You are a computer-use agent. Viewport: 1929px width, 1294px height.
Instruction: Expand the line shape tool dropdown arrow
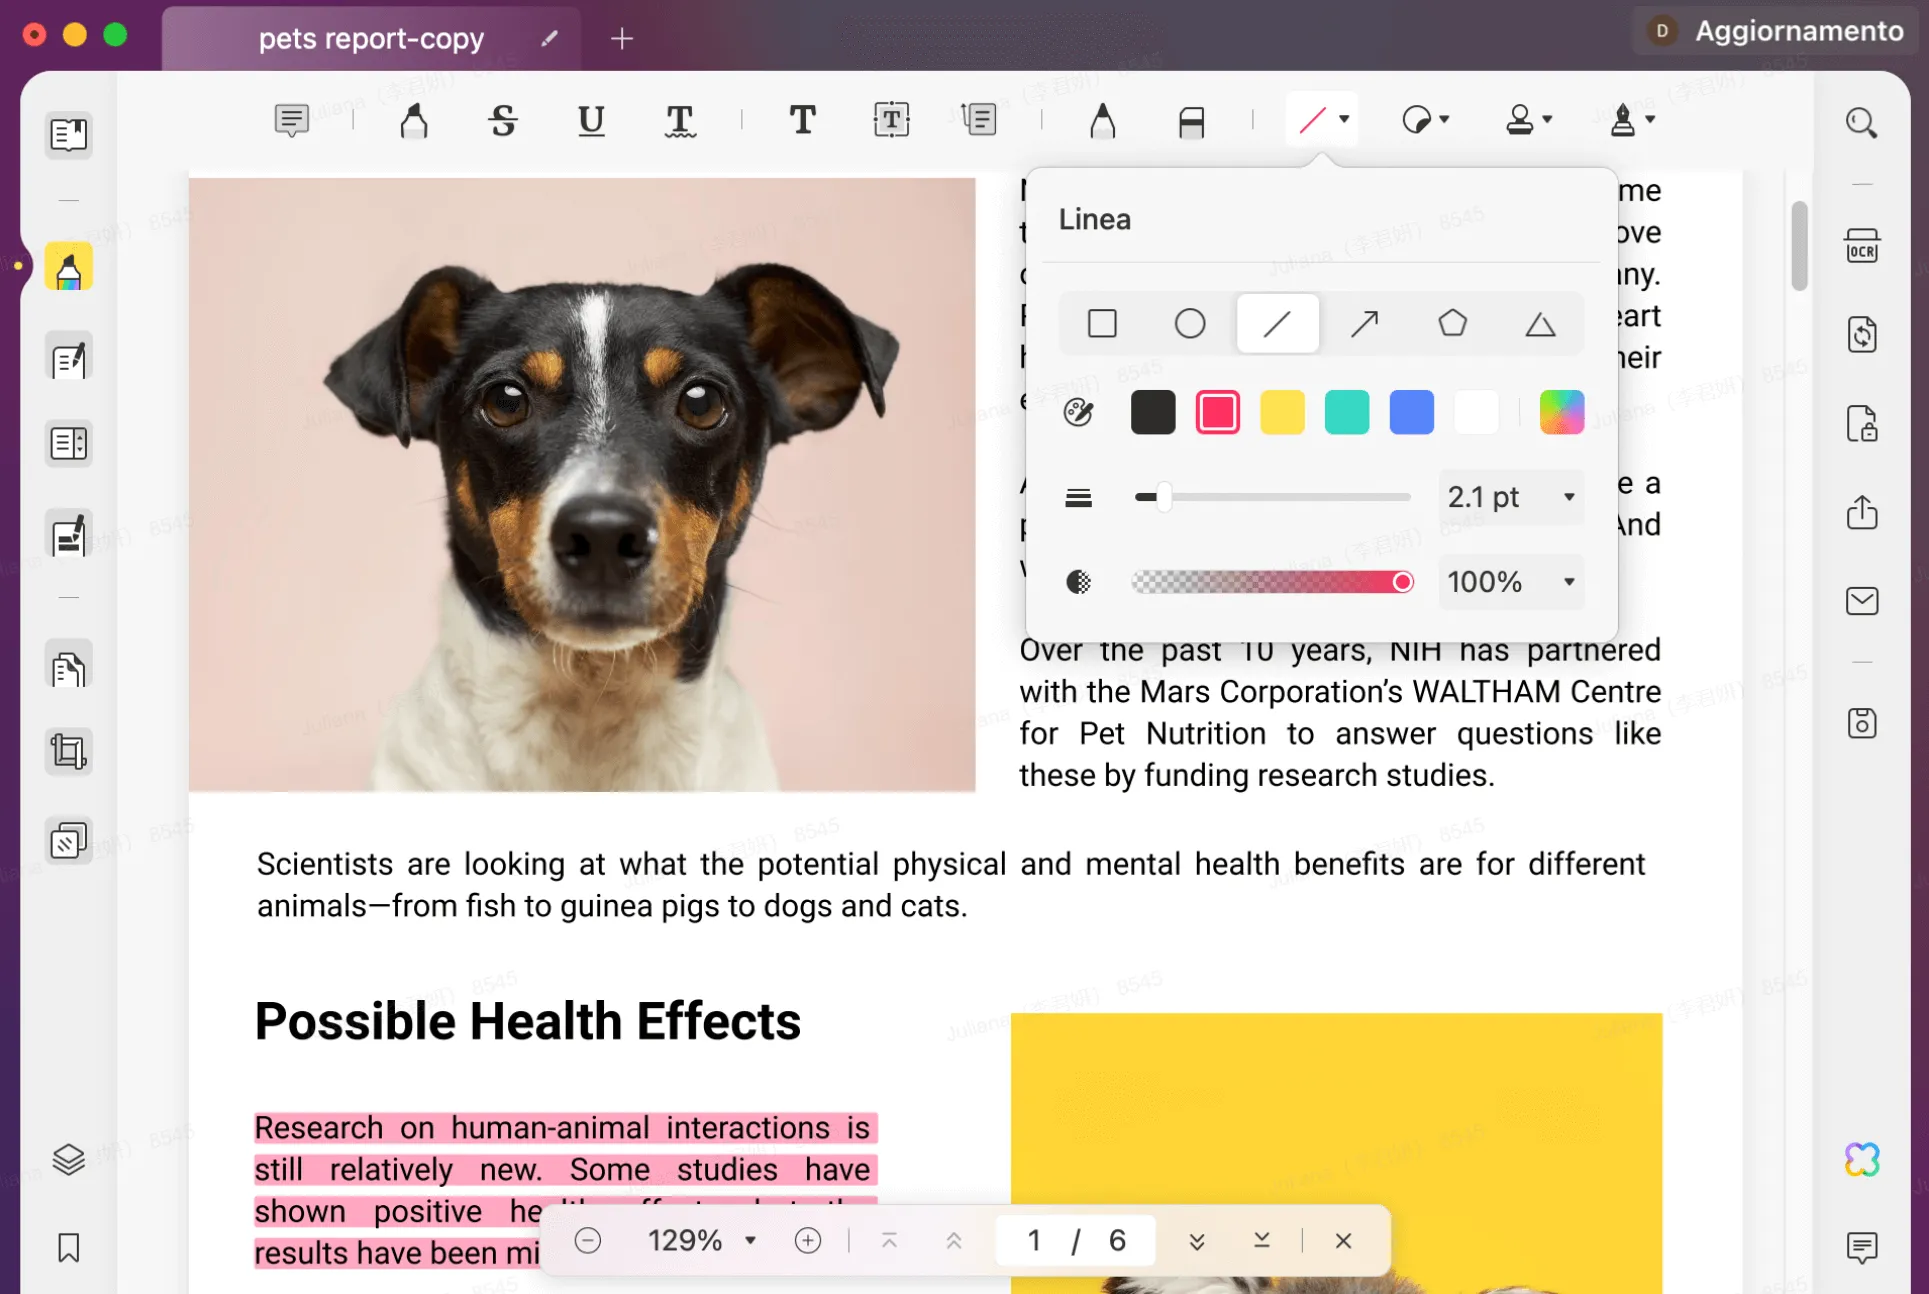(x=1344, y=119)
